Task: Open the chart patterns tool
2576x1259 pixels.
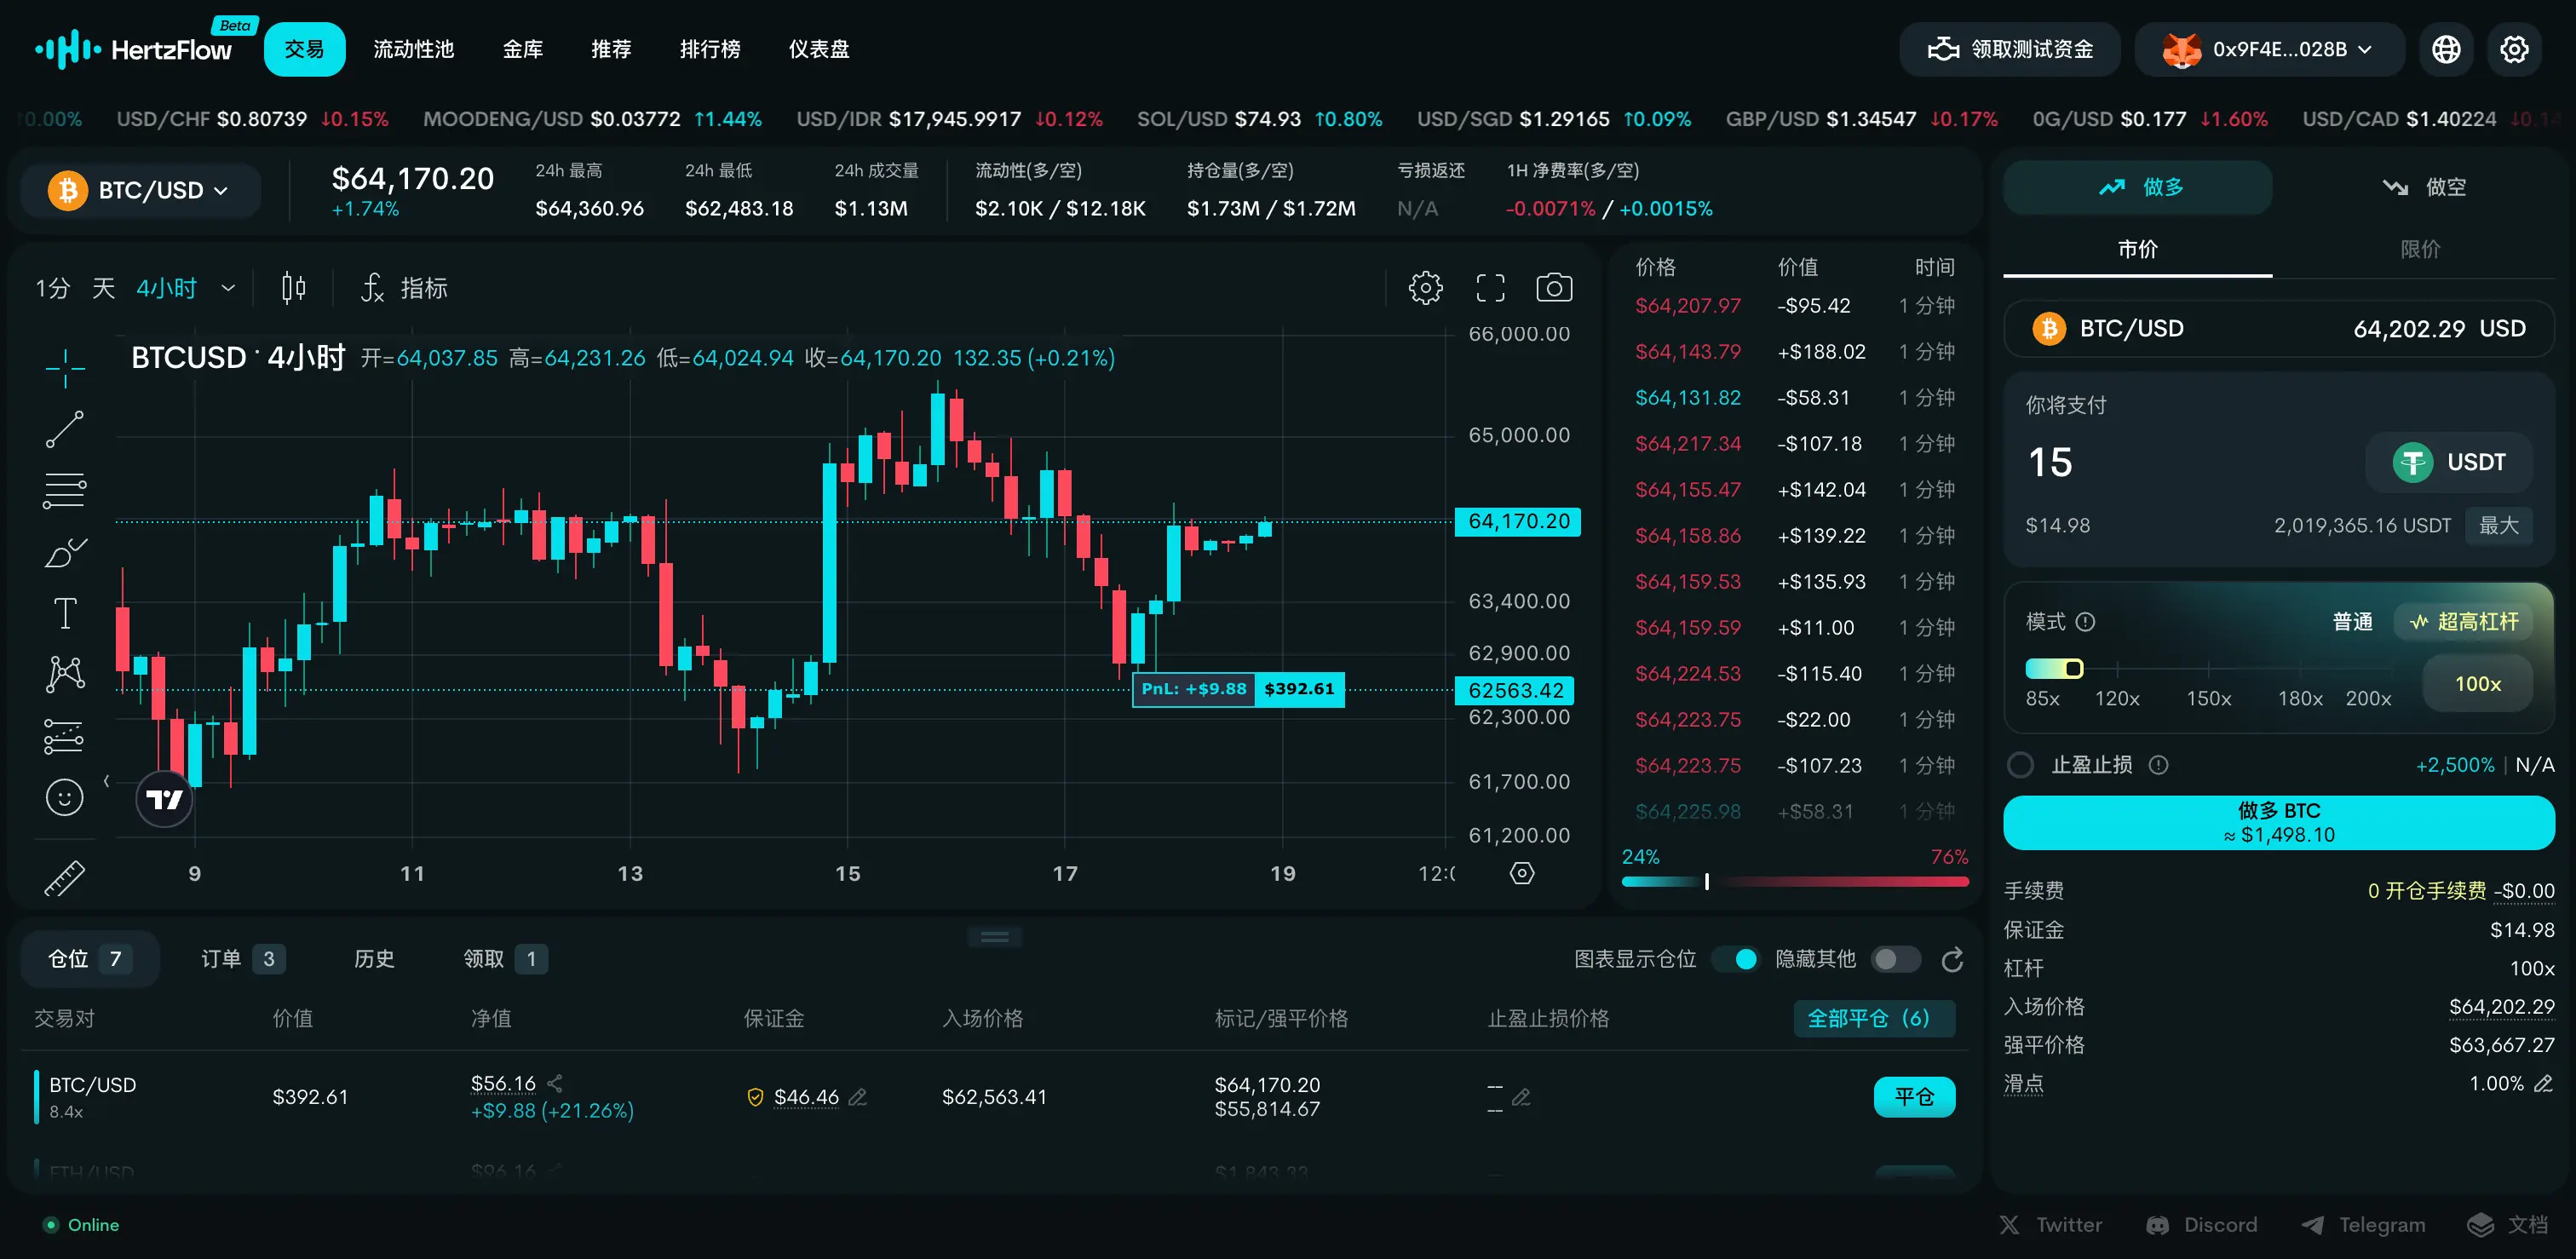Action: coord(65,674)
